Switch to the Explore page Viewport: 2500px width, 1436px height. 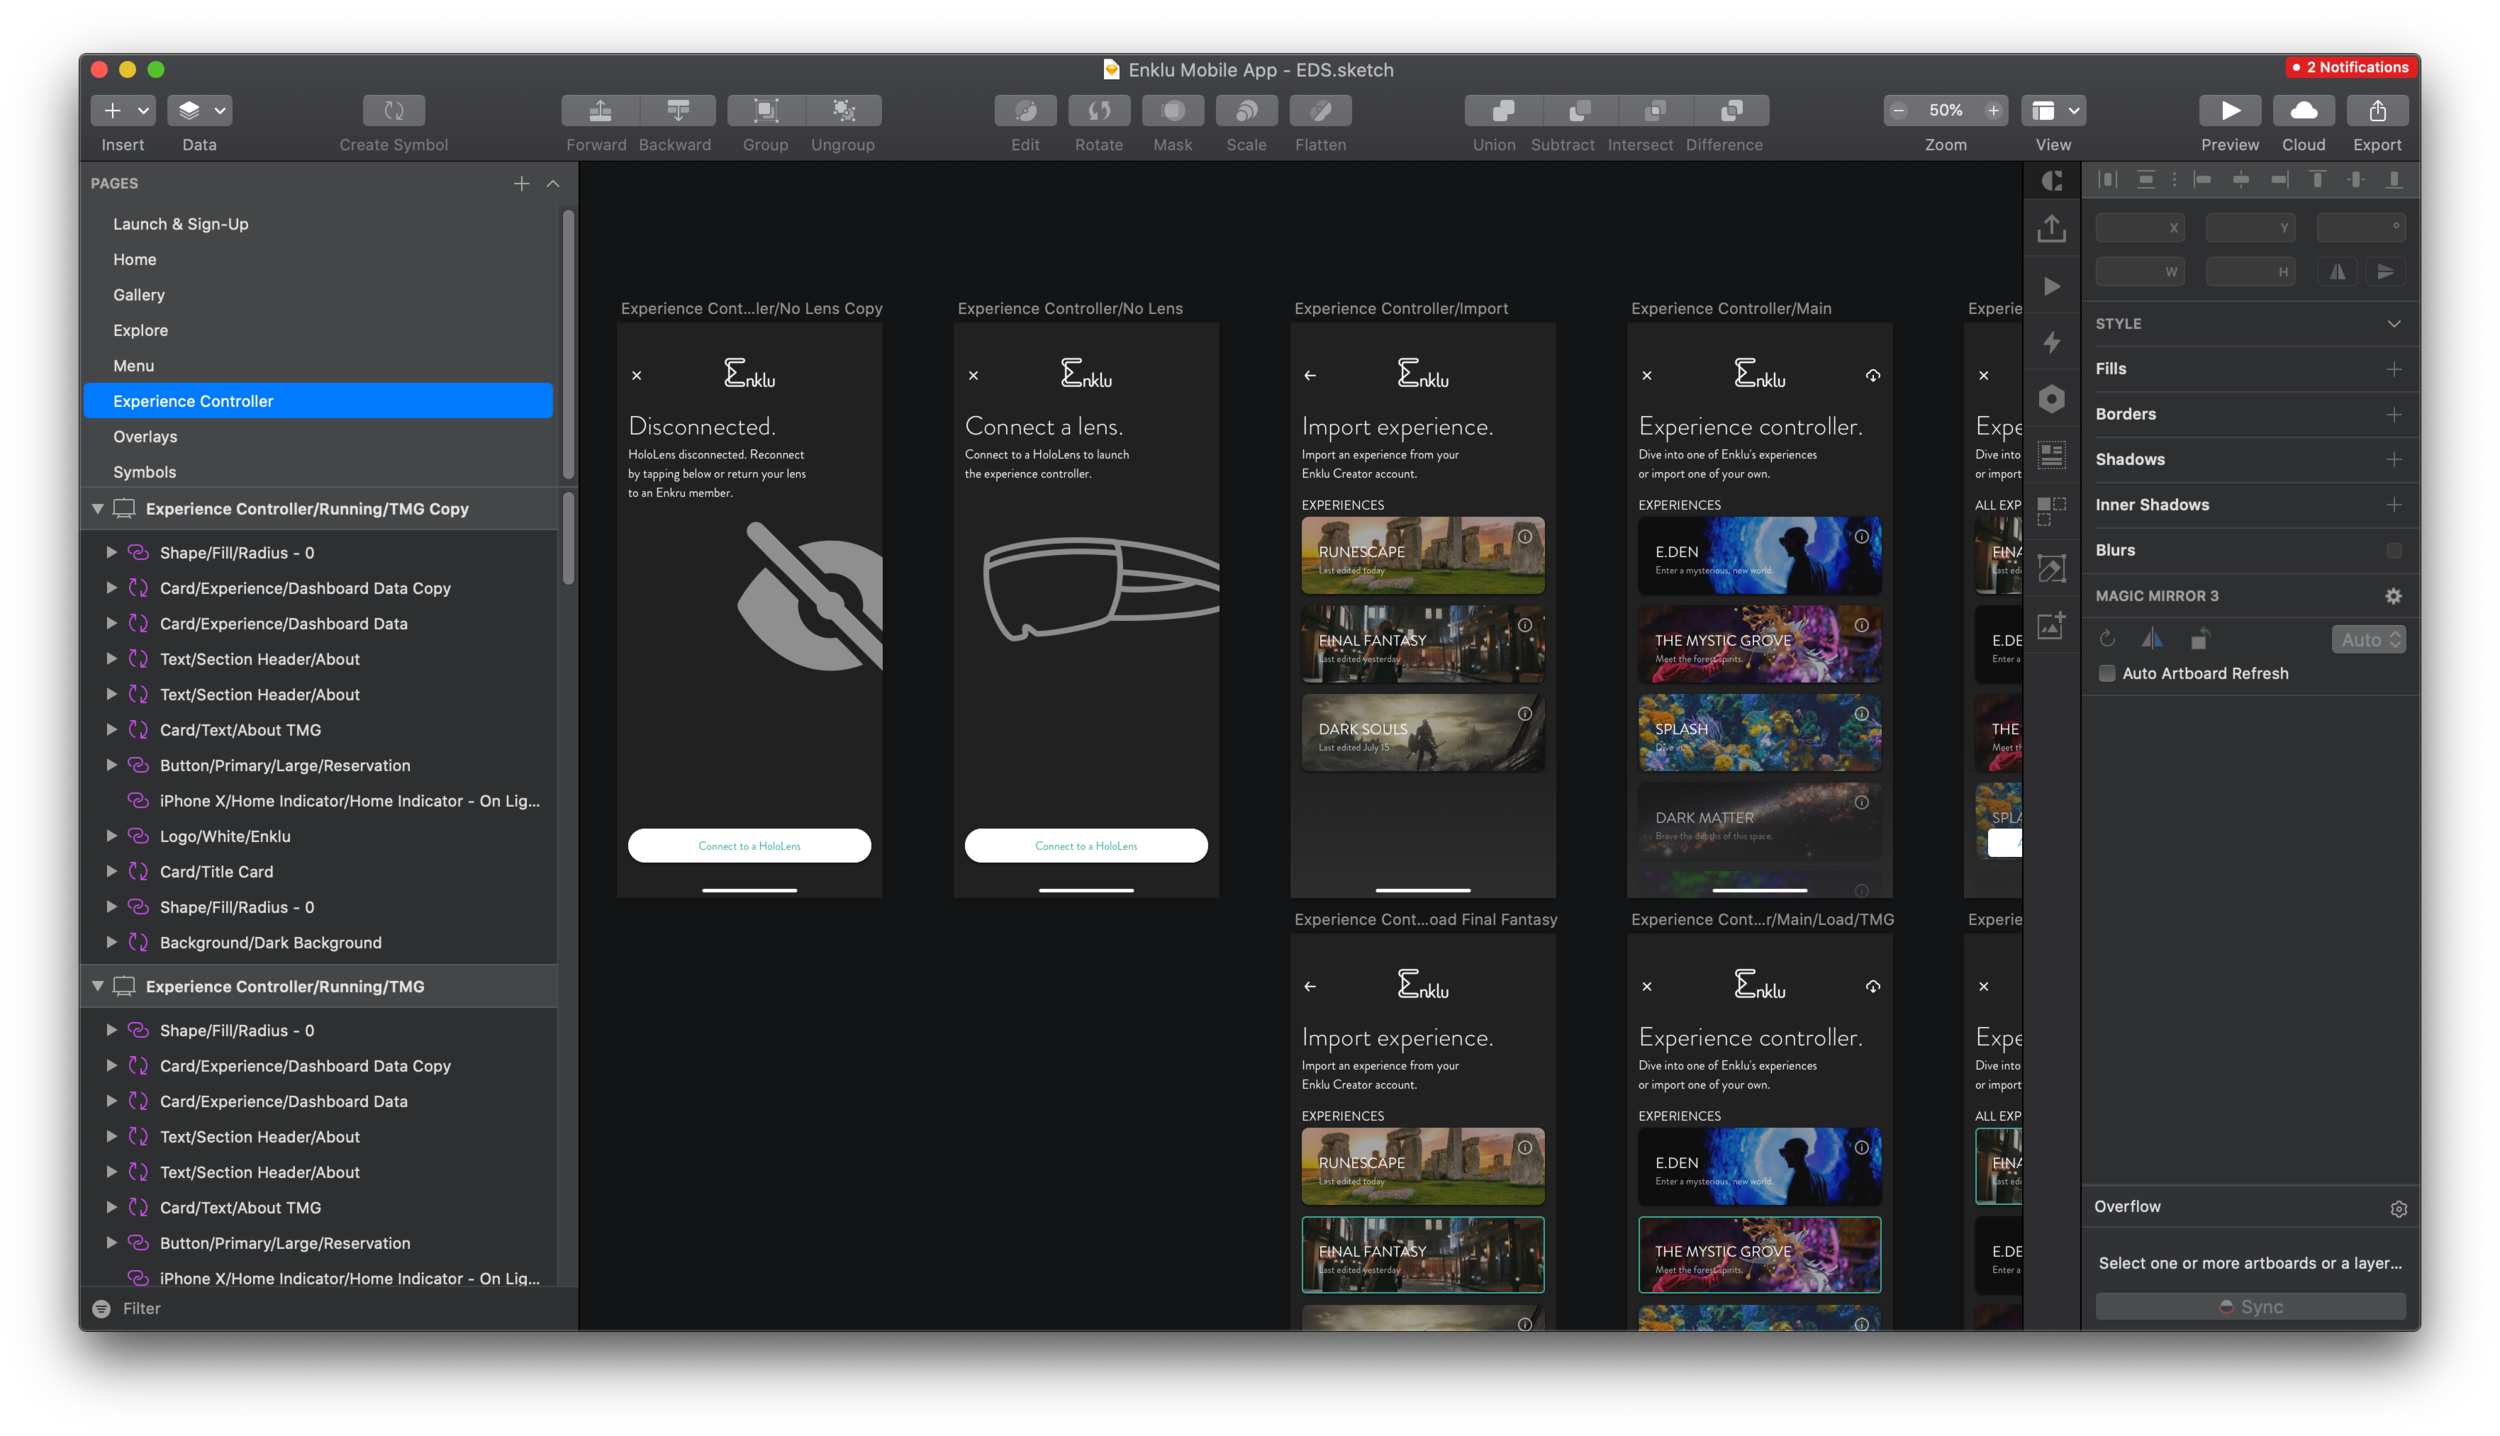click(x=318, y=330)
